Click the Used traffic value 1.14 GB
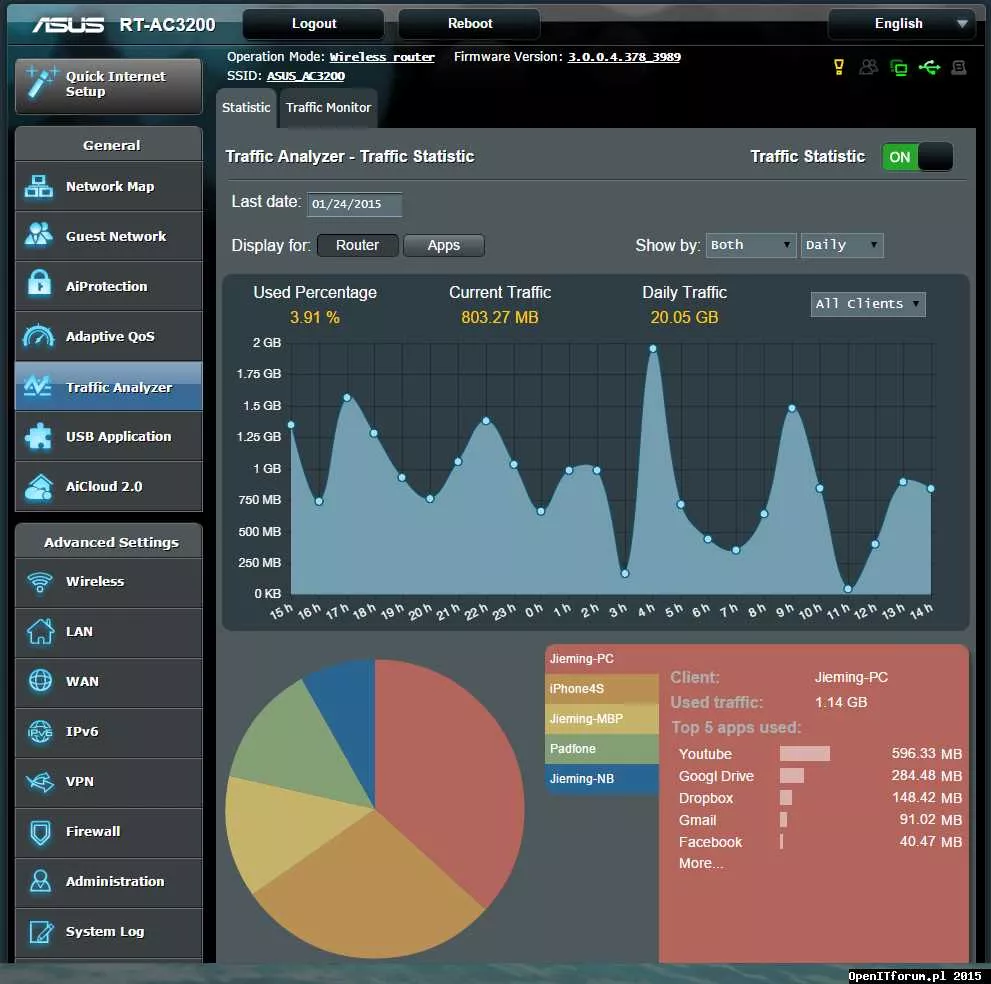 (841, 703)
